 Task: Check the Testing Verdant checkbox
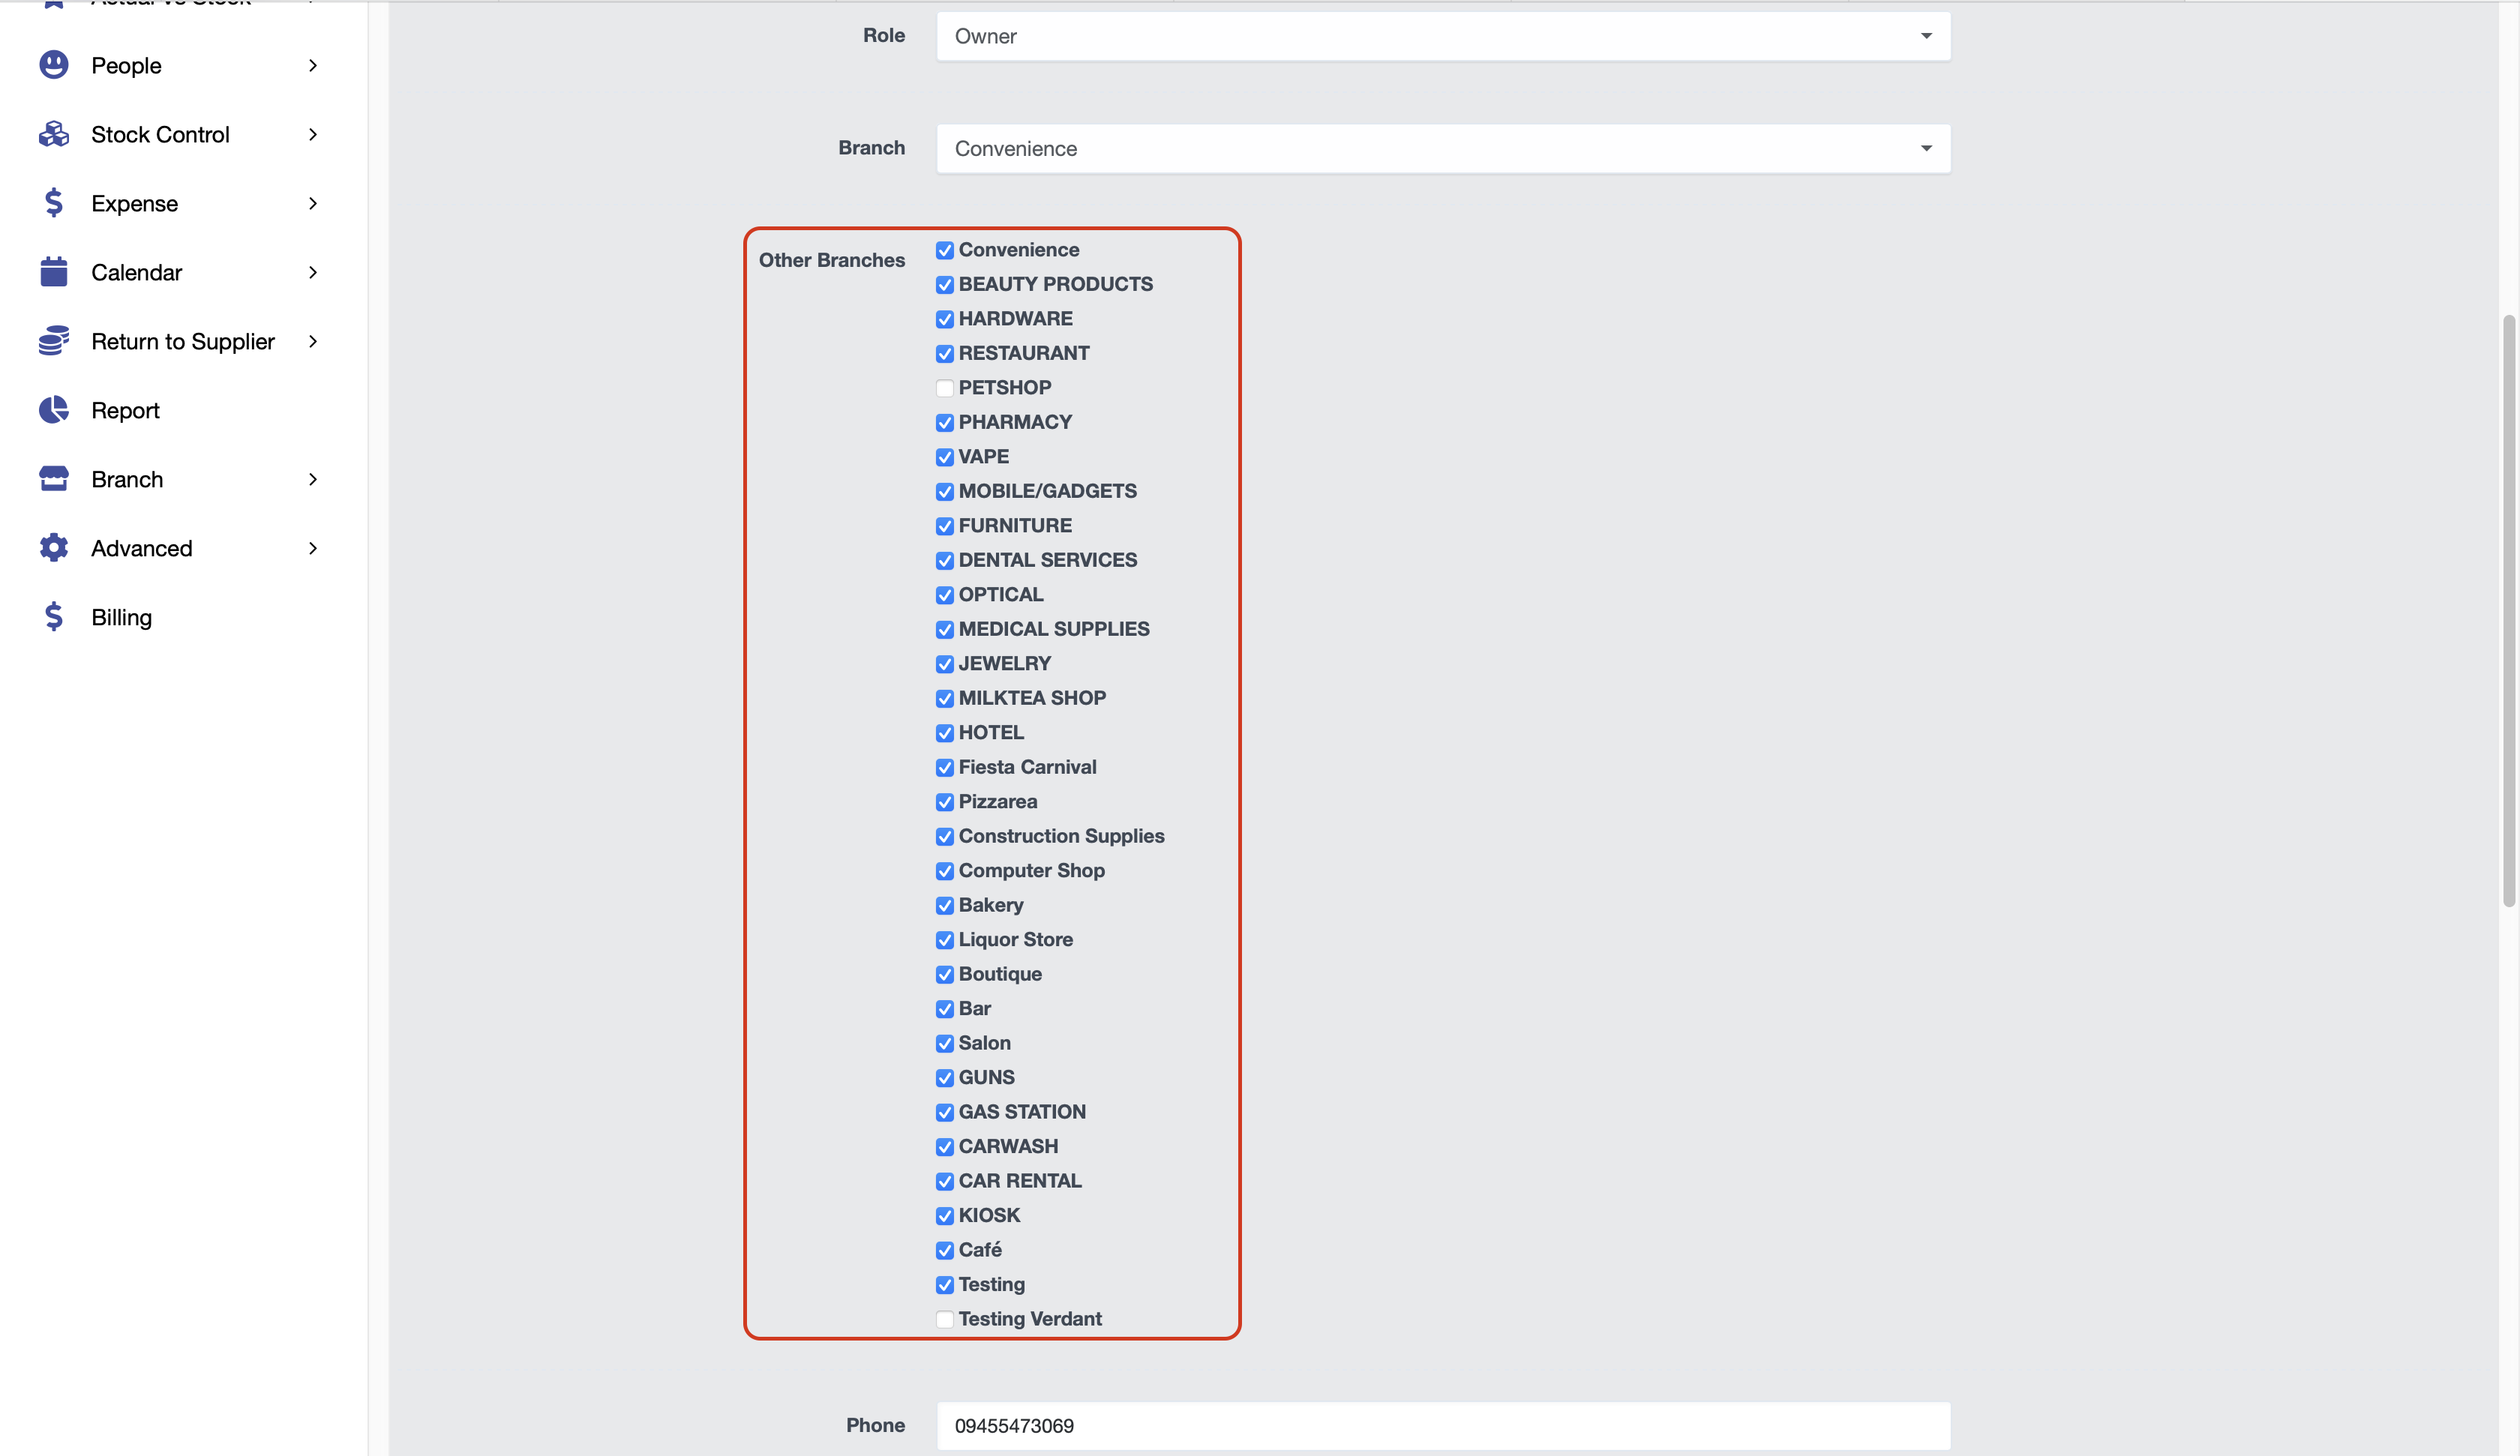(x=944, y=1319)
